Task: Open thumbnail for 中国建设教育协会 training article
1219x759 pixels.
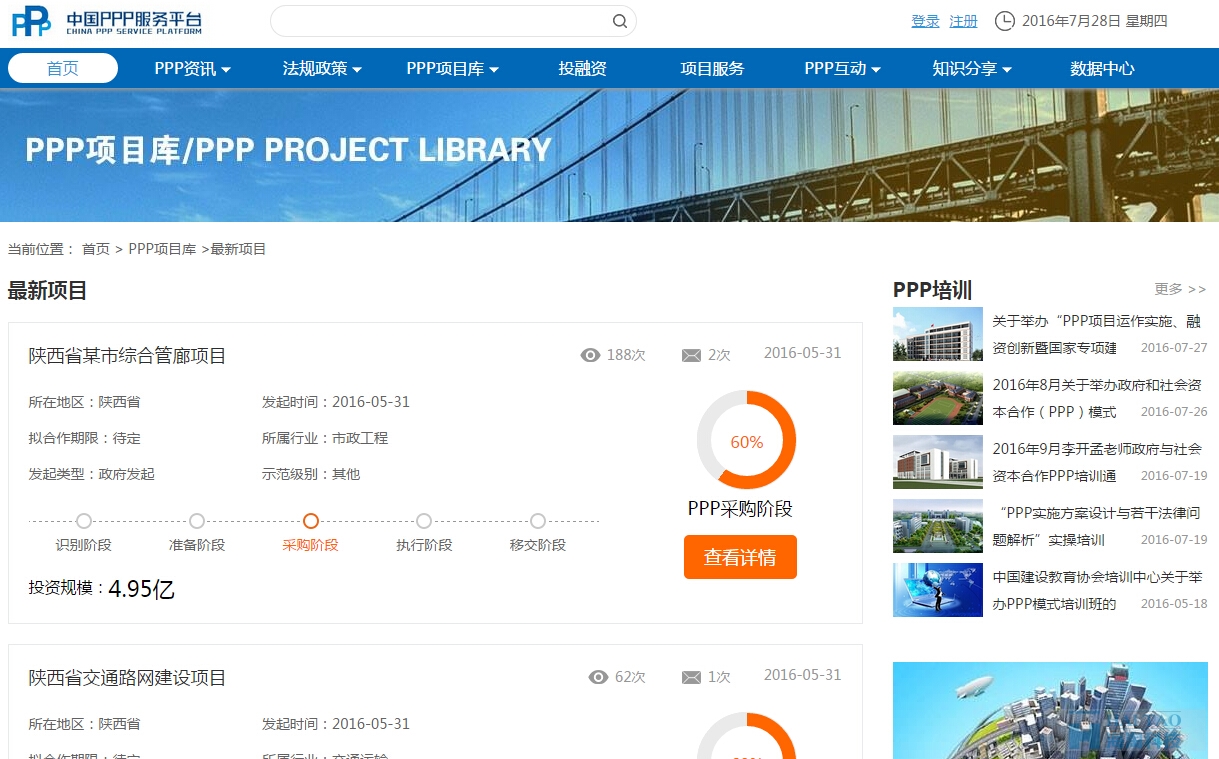Action: pos(938,590)
